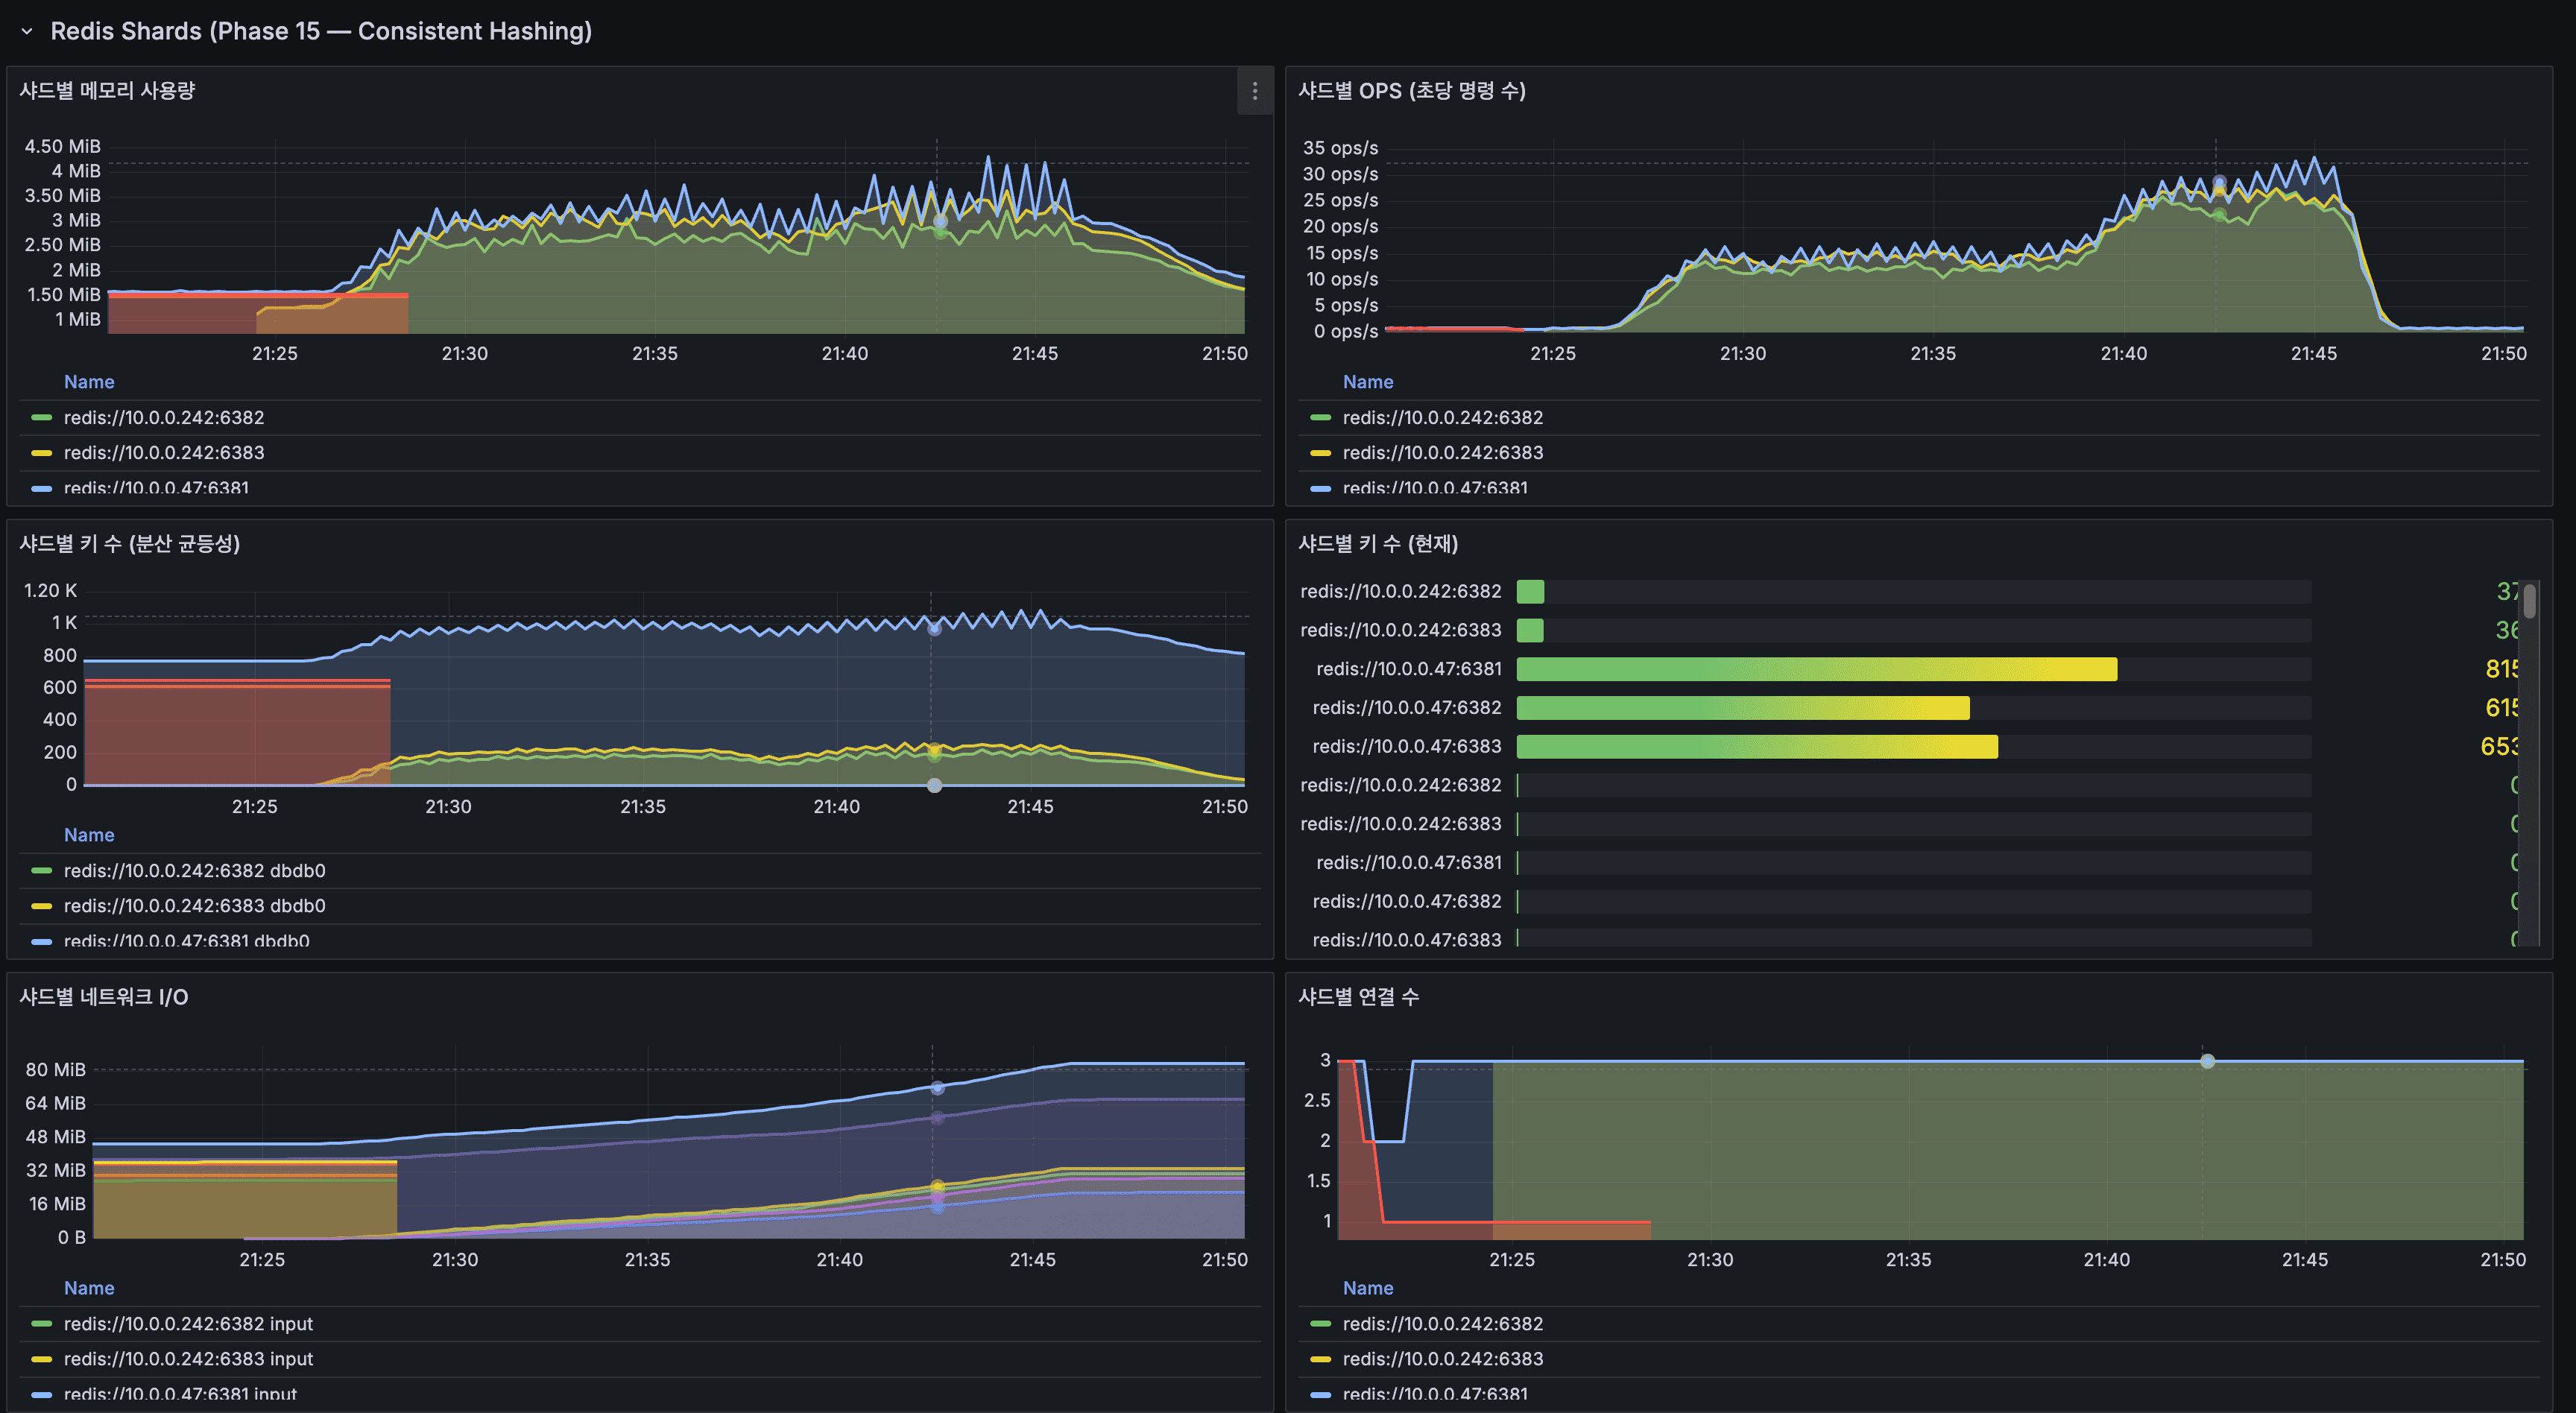The height and width of the screenshot is (1413, 2576).
Task: Collapse the Redis Shards row chevron
Action: click(27, 32)
